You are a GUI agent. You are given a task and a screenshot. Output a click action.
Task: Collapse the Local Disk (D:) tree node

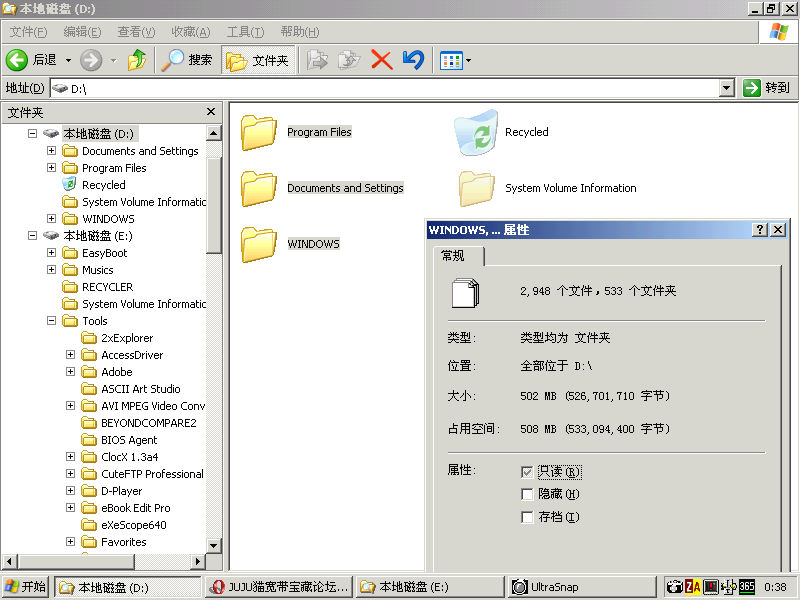pyautogui.click(x=33, y=134)
